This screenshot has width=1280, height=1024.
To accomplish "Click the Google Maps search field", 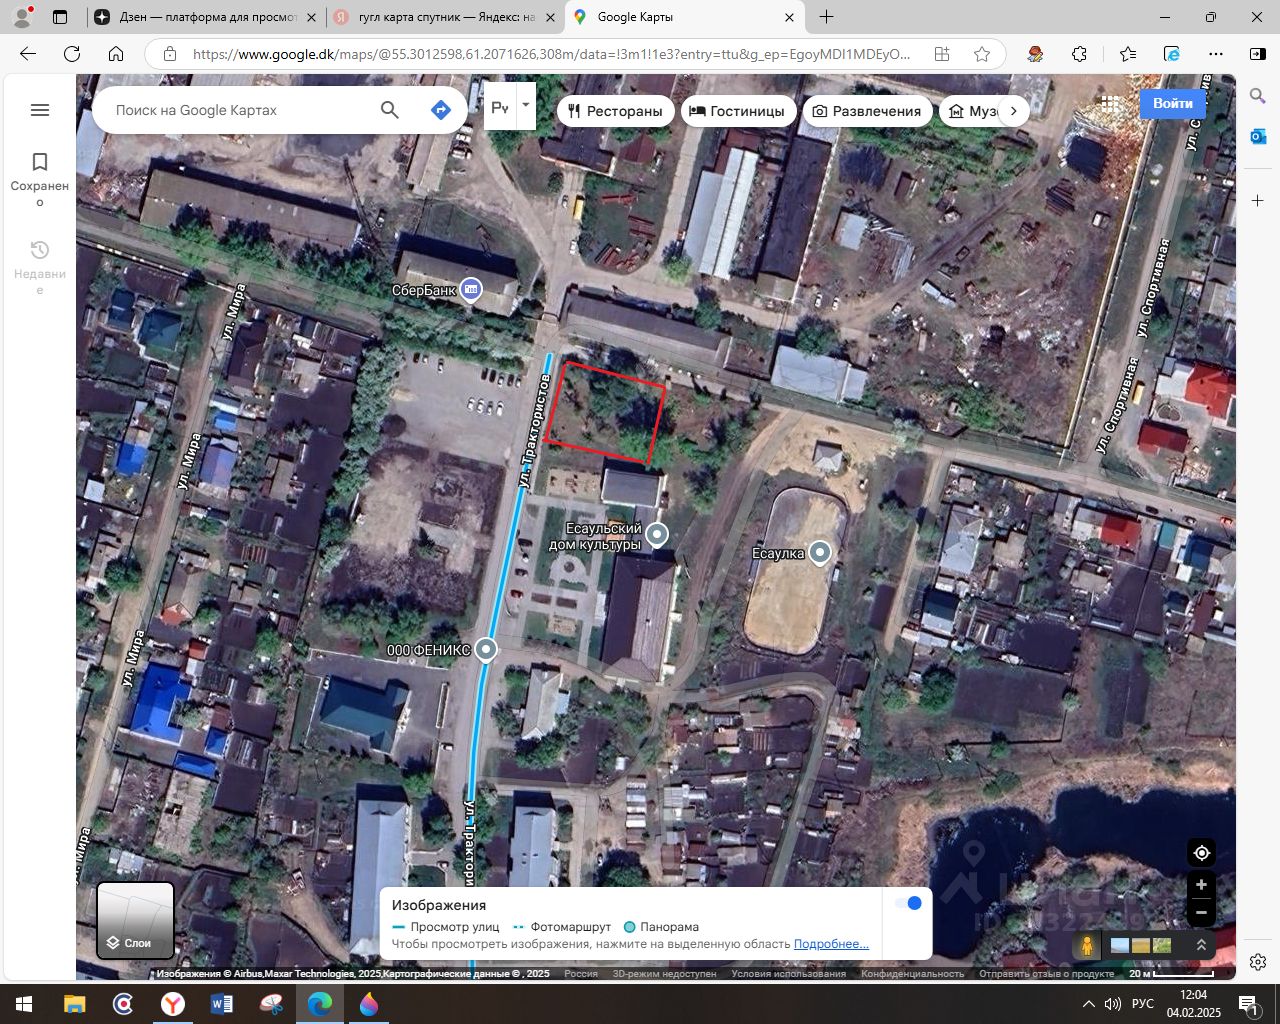I will click(240, 110).
